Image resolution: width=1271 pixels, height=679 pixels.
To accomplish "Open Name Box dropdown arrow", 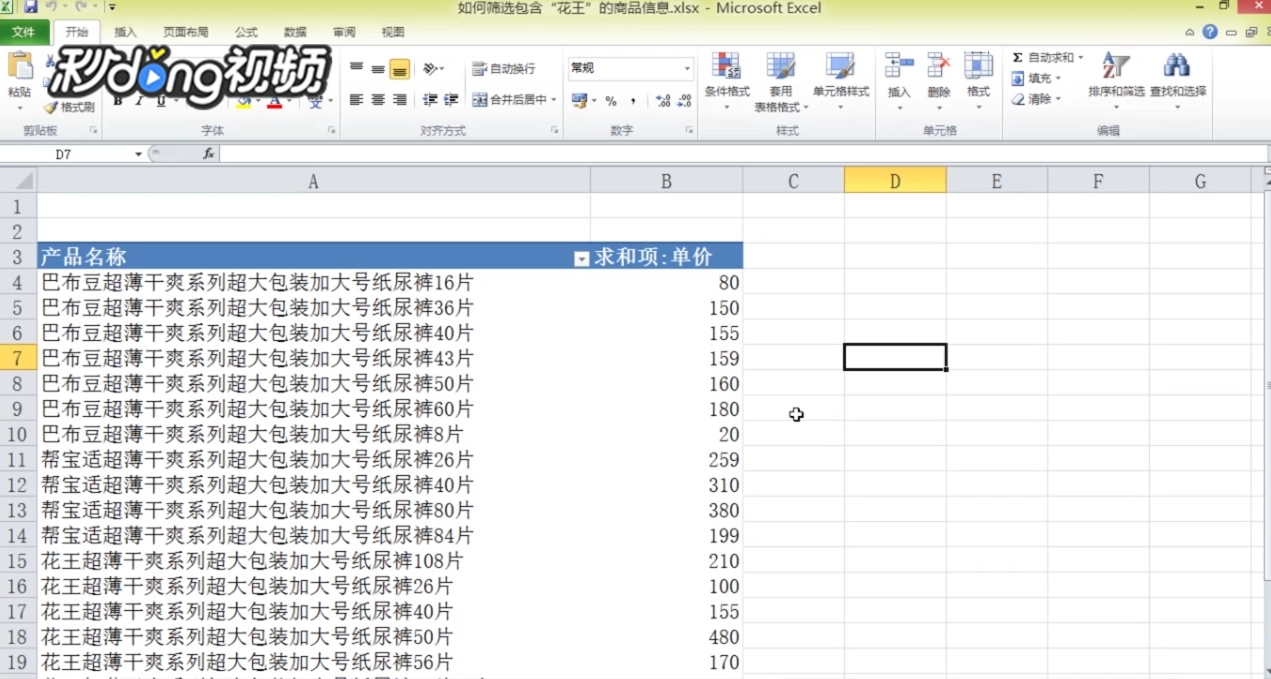I will click(139, 154).
